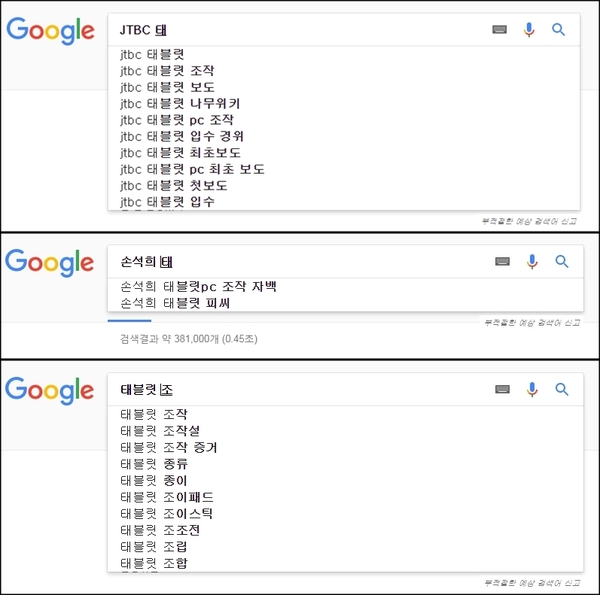Choose suggestion '태블릿 조이스틱'

click(166, 513)
